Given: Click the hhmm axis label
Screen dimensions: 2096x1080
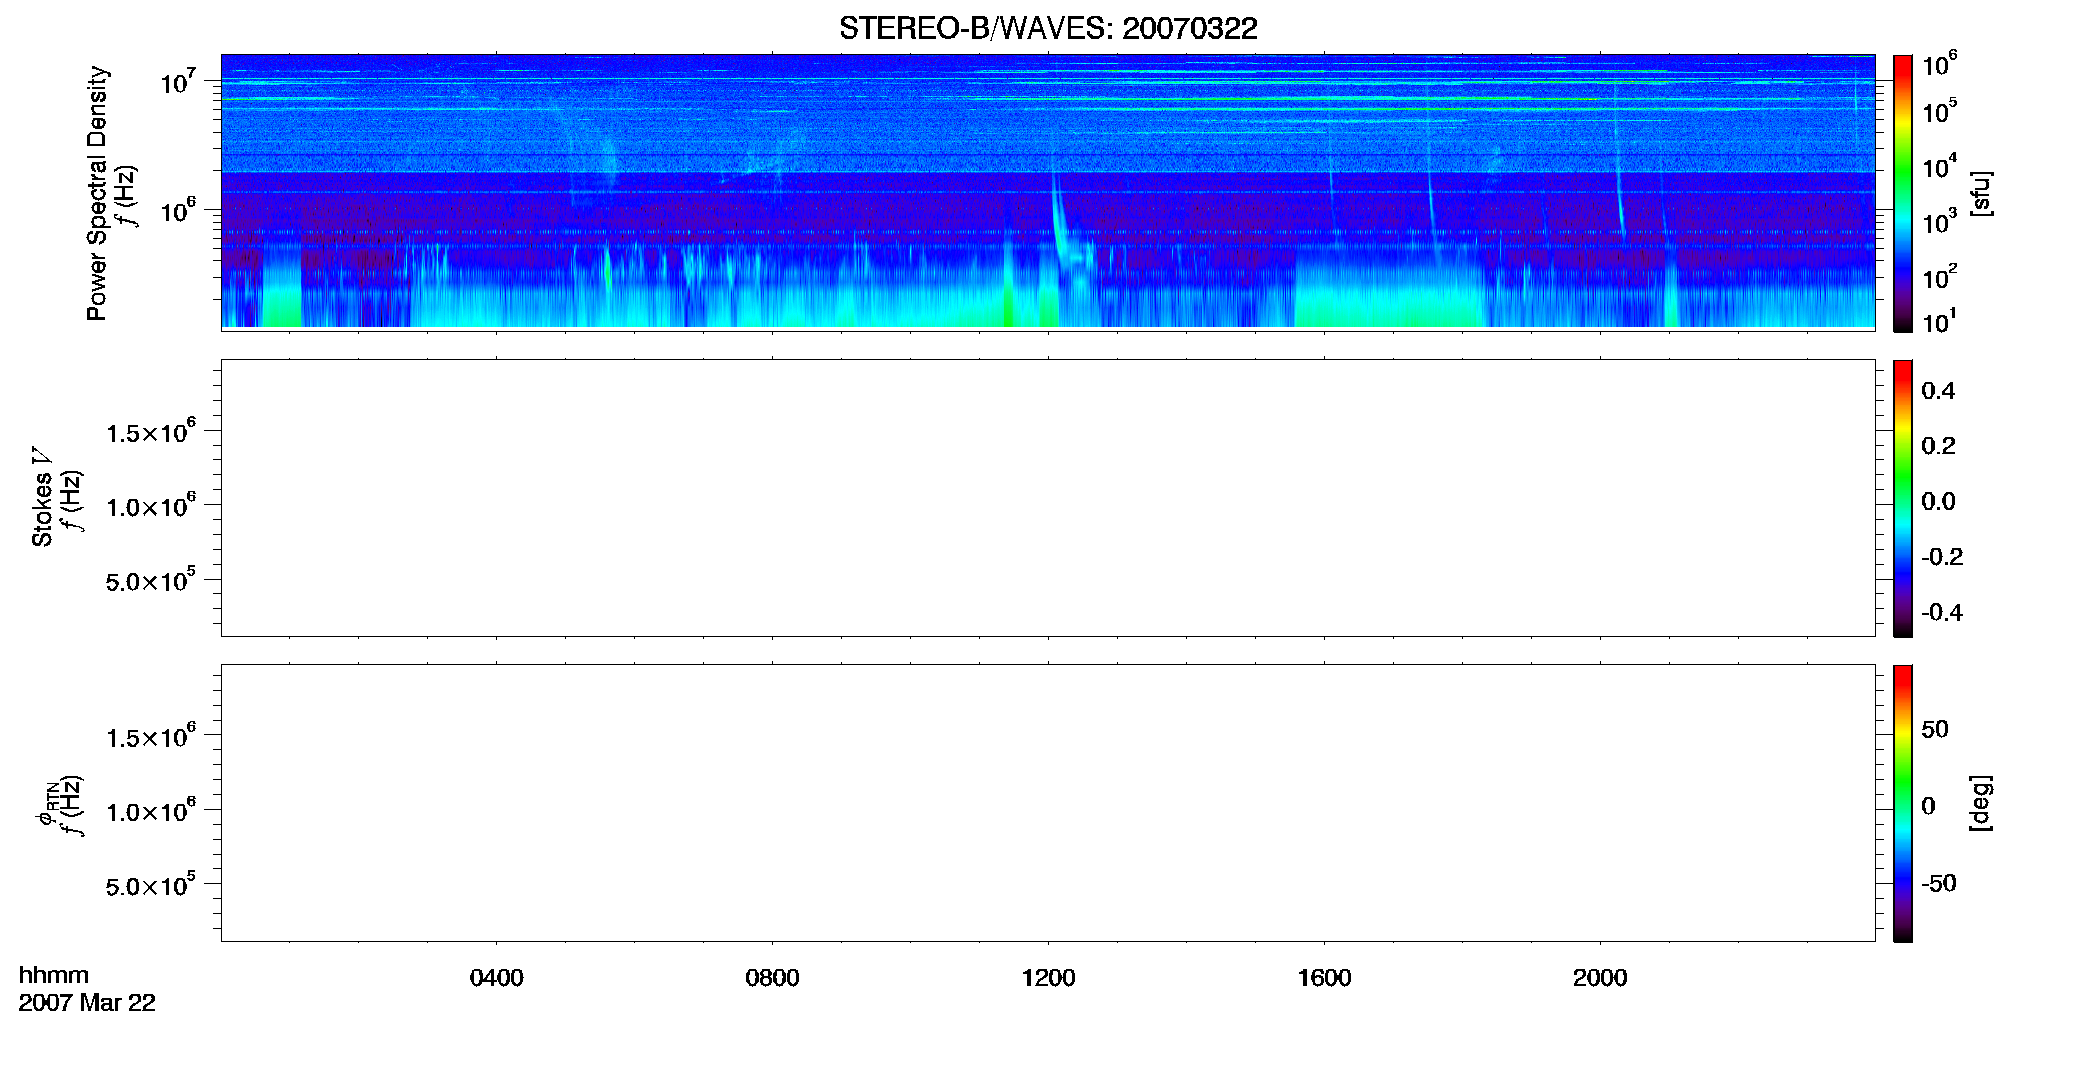Looking at the screenshot, I should 54,975.
